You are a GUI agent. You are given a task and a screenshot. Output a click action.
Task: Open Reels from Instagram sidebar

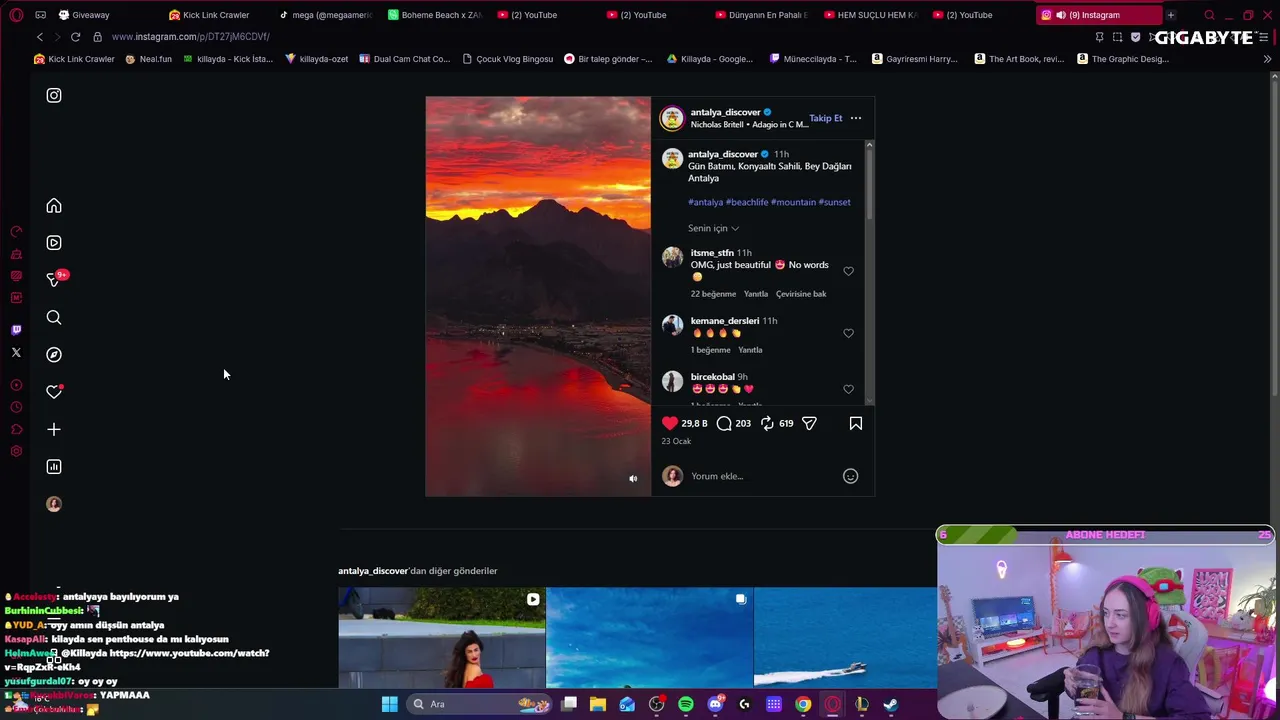(54, 243)
